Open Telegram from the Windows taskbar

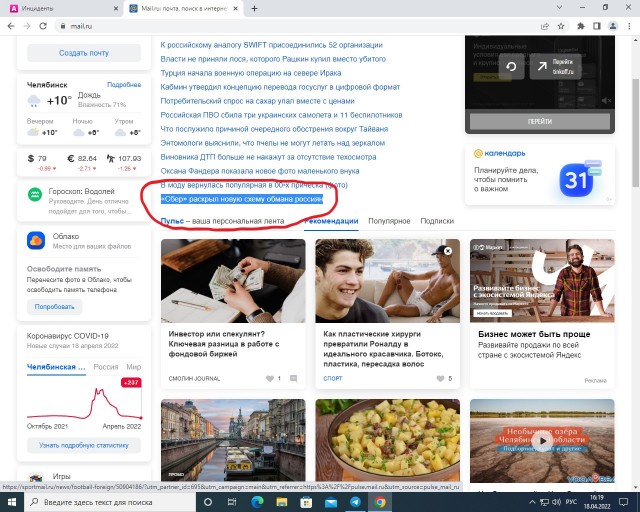coord(353,502)
